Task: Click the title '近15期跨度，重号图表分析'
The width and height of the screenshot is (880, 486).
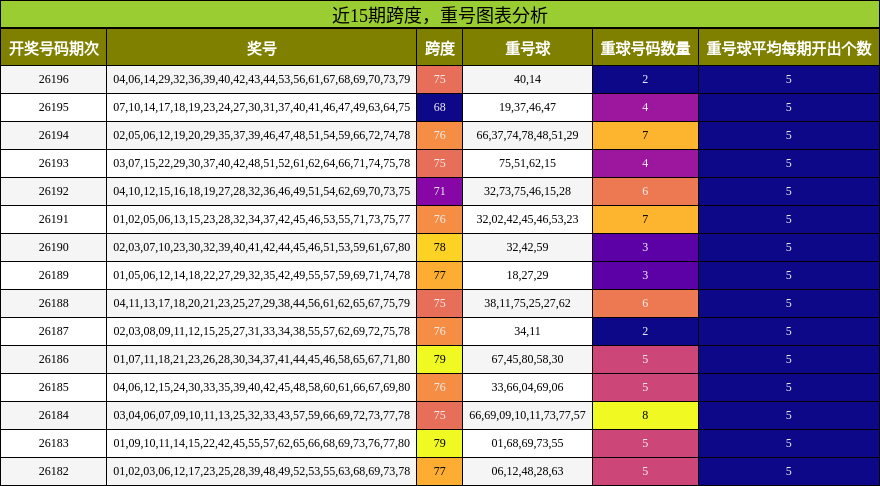Action: coord(439,15)
